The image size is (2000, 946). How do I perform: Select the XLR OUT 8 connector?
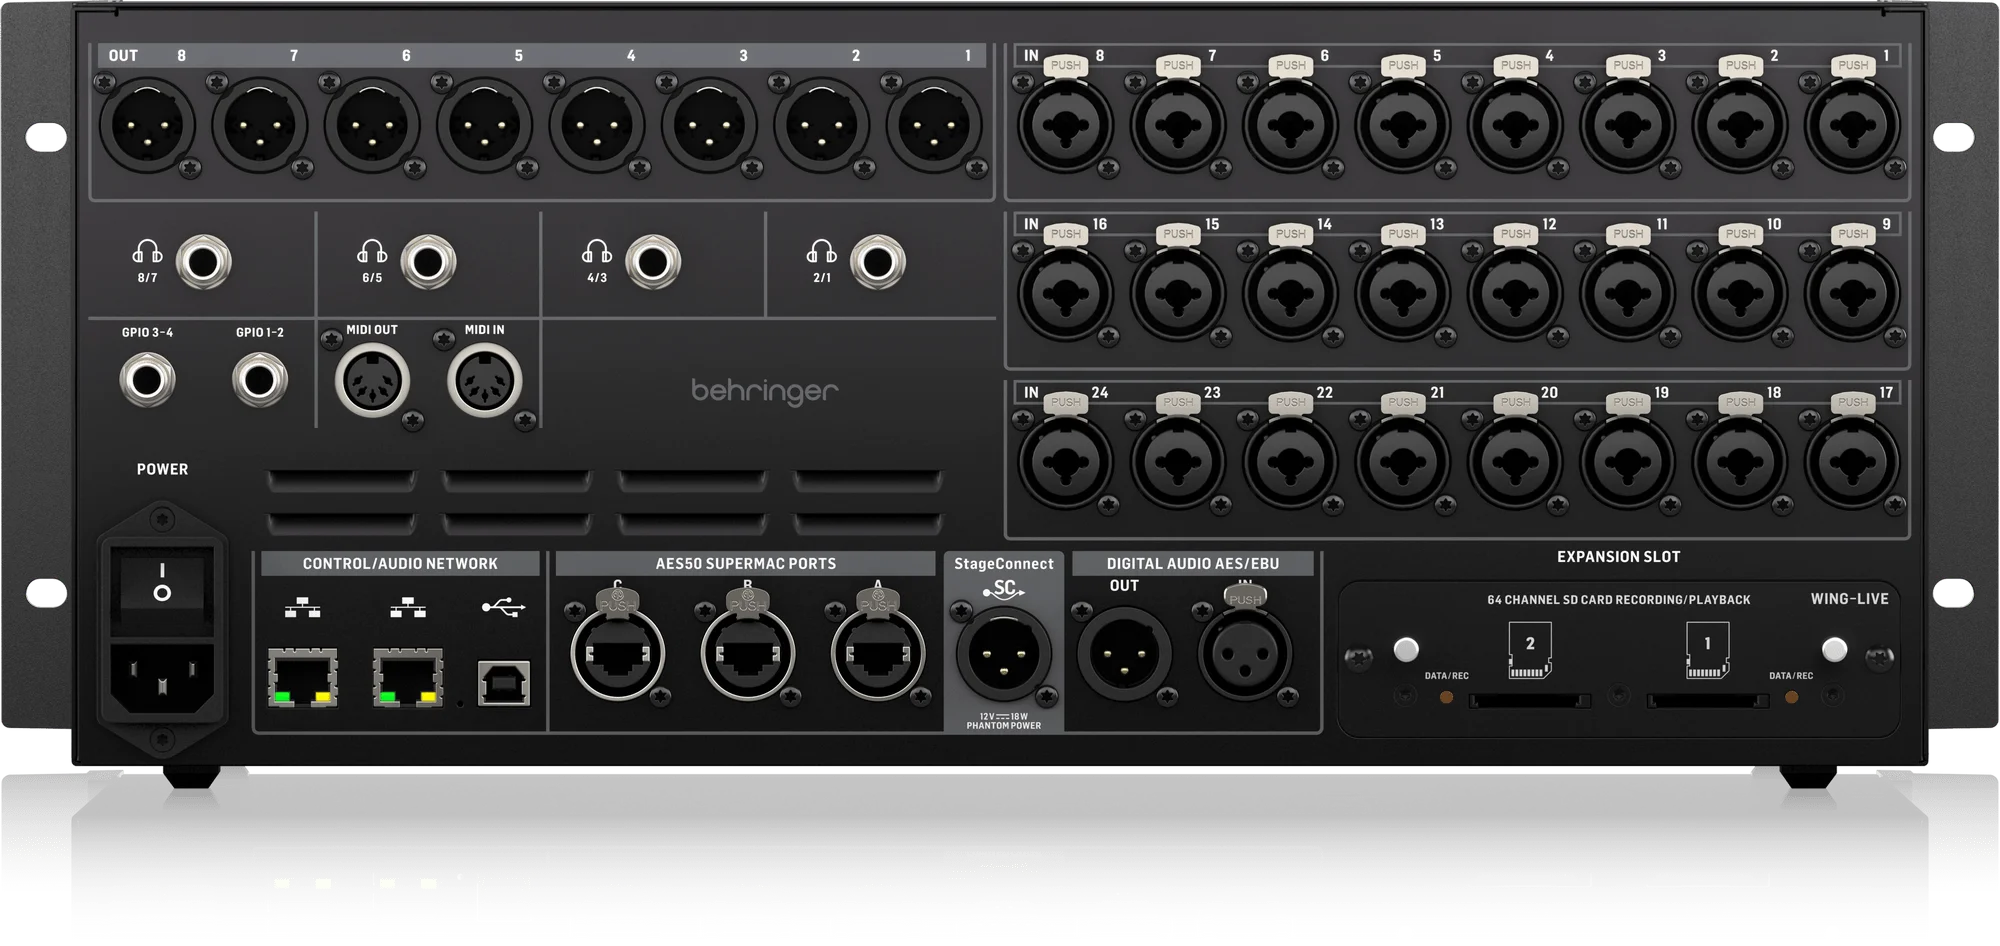(x=147, y=125)
